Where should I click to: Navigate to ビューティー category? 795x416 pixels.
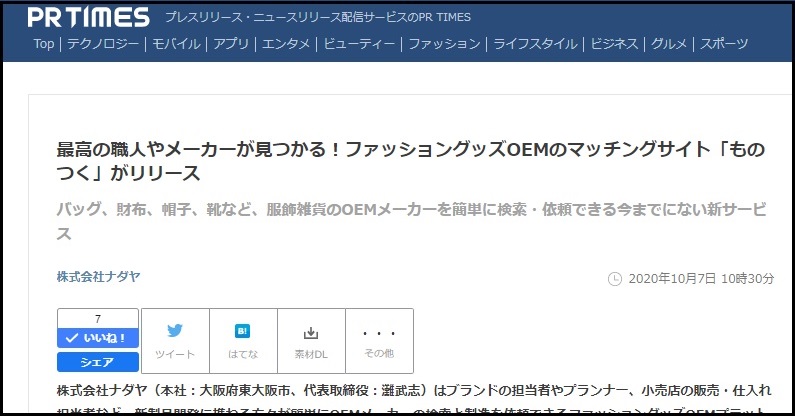(x=359, y=44)
